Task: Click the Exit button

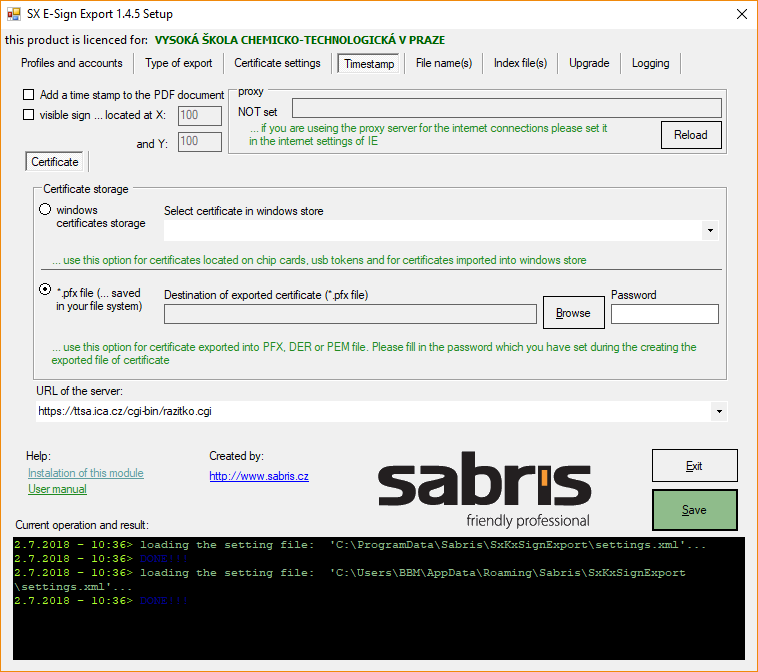Action: (695, 466)
